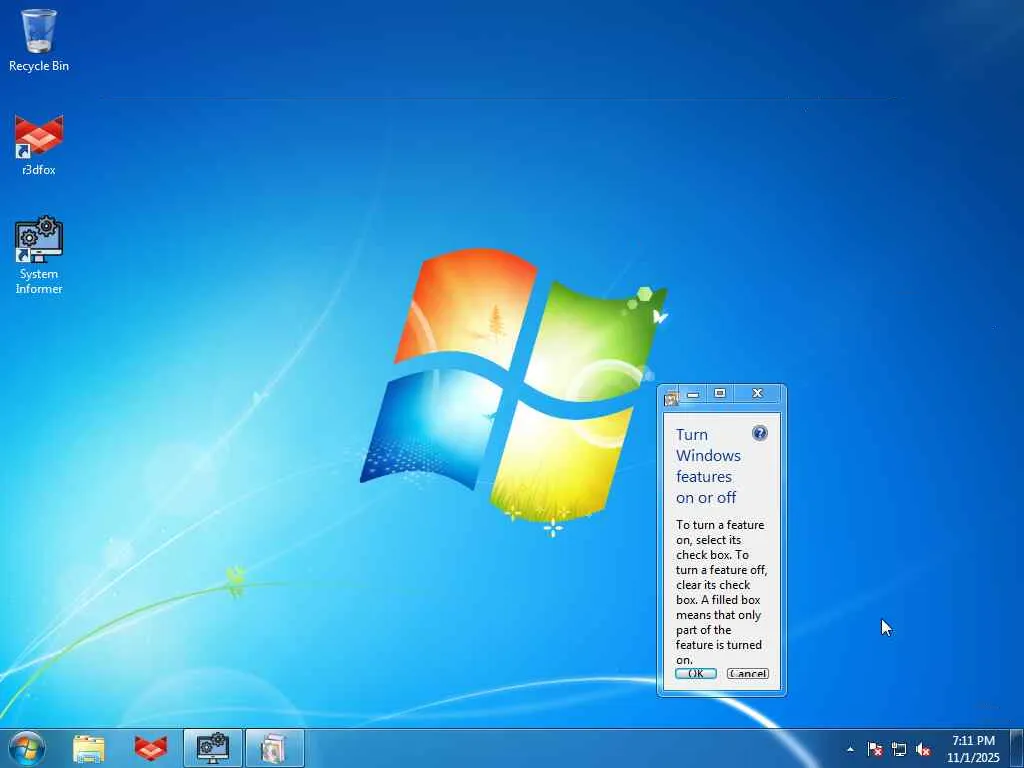The image size is (1024, 768).
Task: Click the Show desktop strip
Action: point(1017,748)
